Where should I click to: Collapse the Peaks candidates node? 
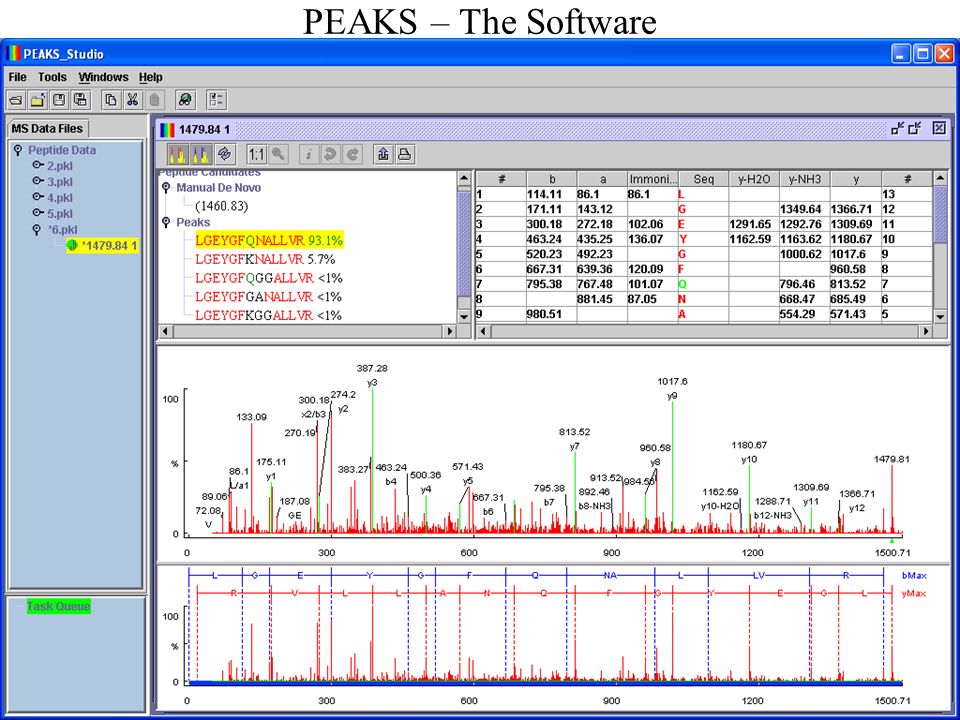(x=166, y=222)
